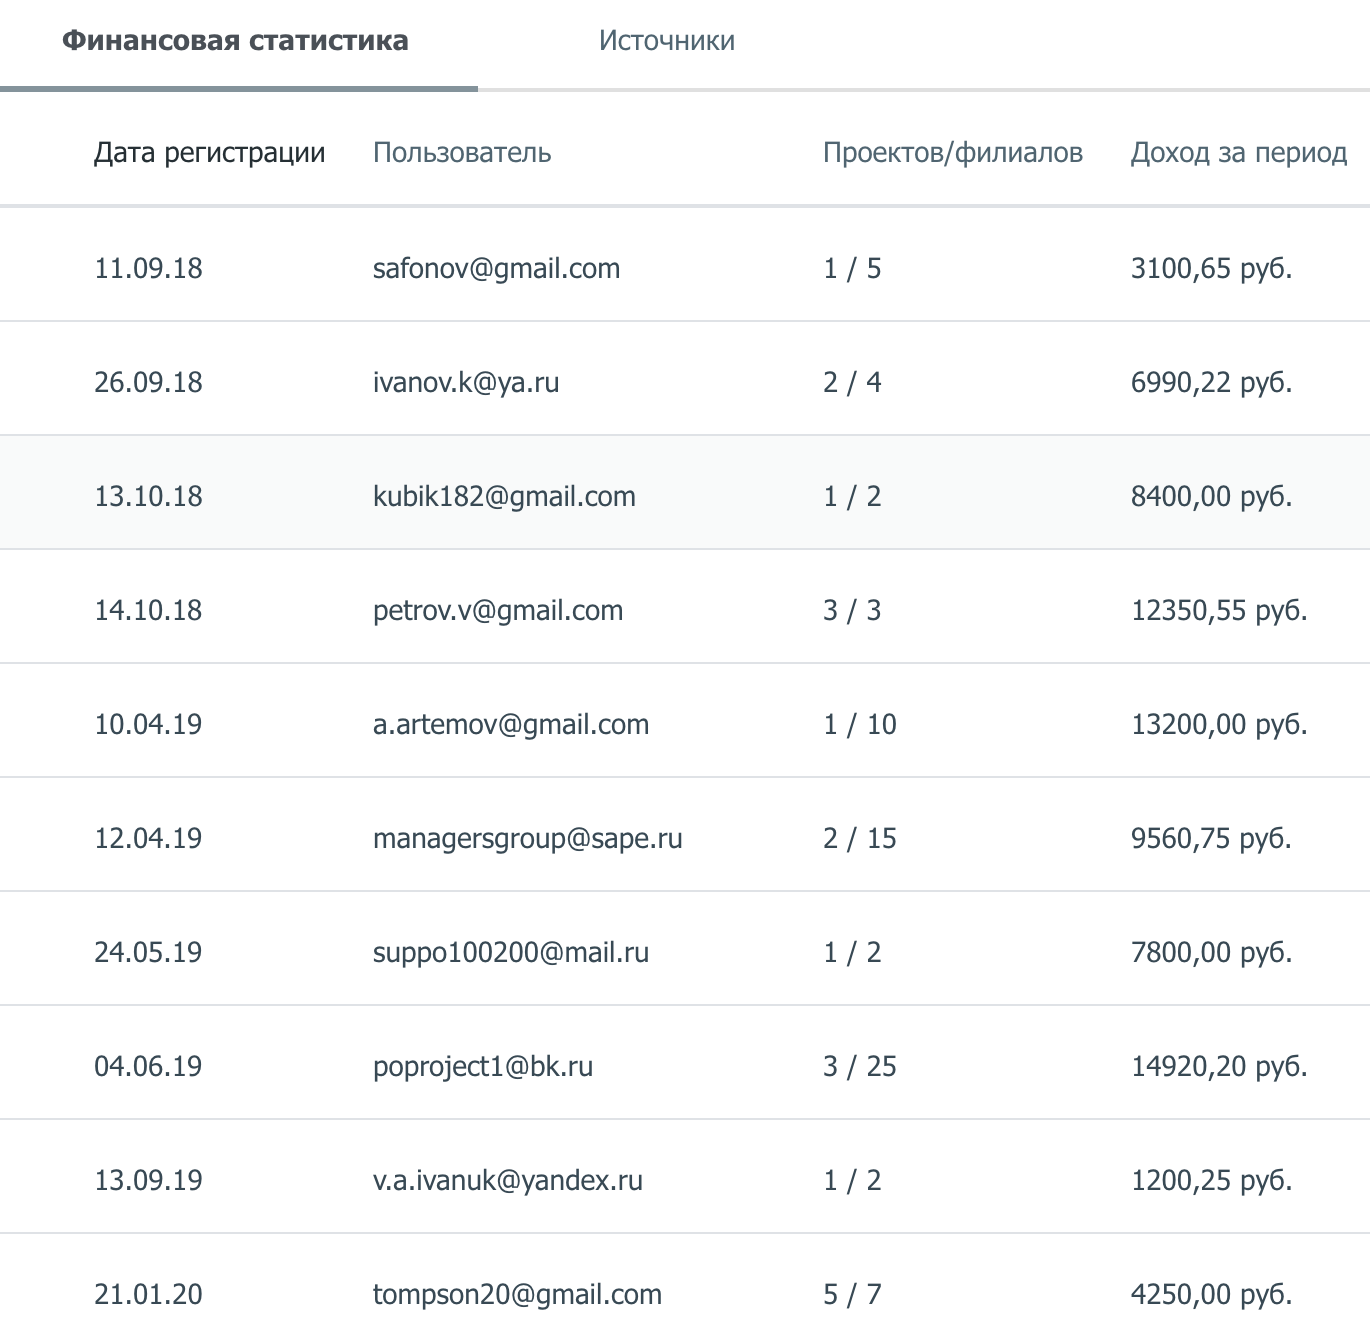Switch to the Источники tab
This screenshot has width=1370, height=1342.
coord(666,41)
